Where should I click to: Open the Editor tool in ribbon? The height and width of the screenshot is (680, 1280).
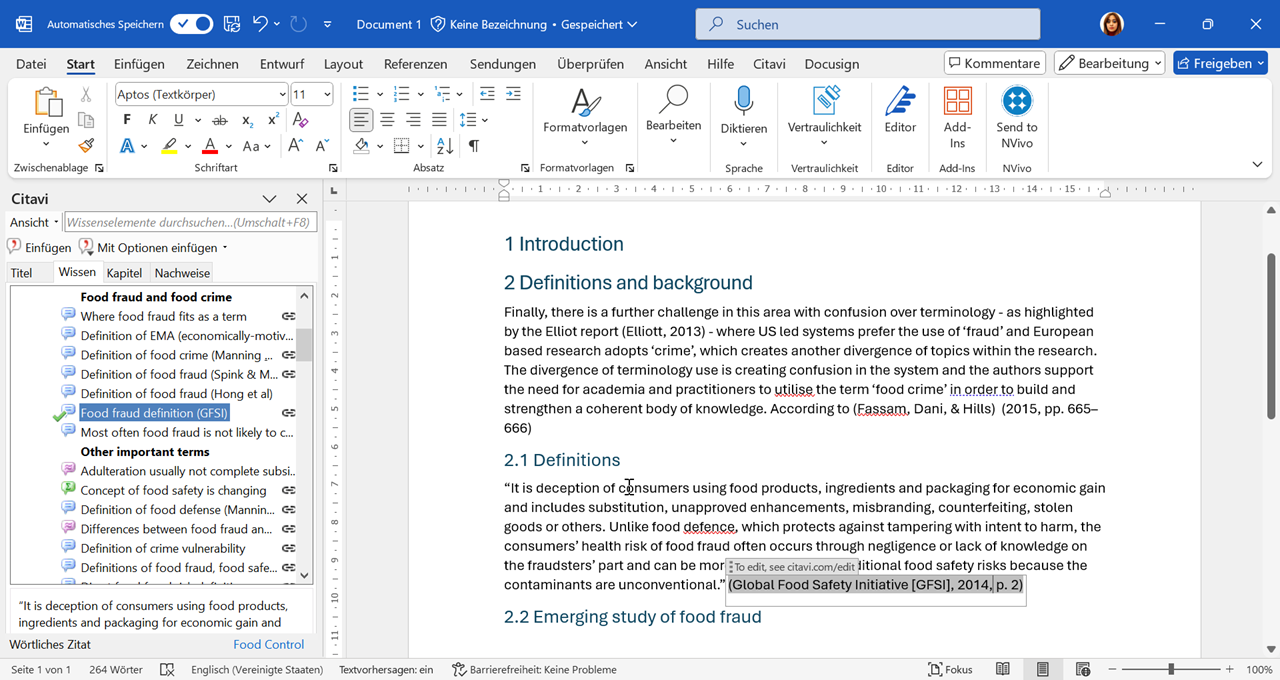point(900,110)
